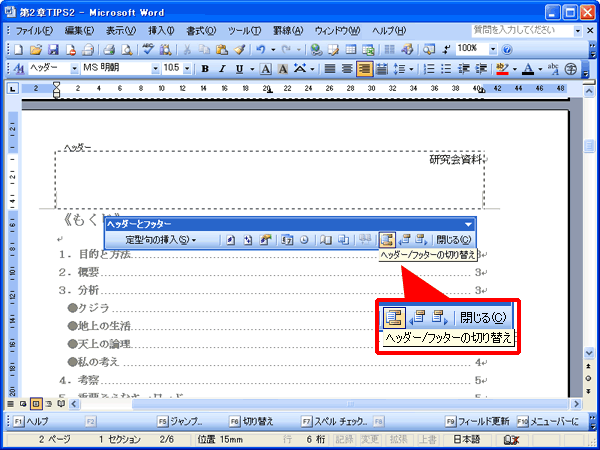The width and height of the screenshot is (600, 450).
Task: Paste from clipboard using the toolbar icon
Action: click(x=222, y=49)
